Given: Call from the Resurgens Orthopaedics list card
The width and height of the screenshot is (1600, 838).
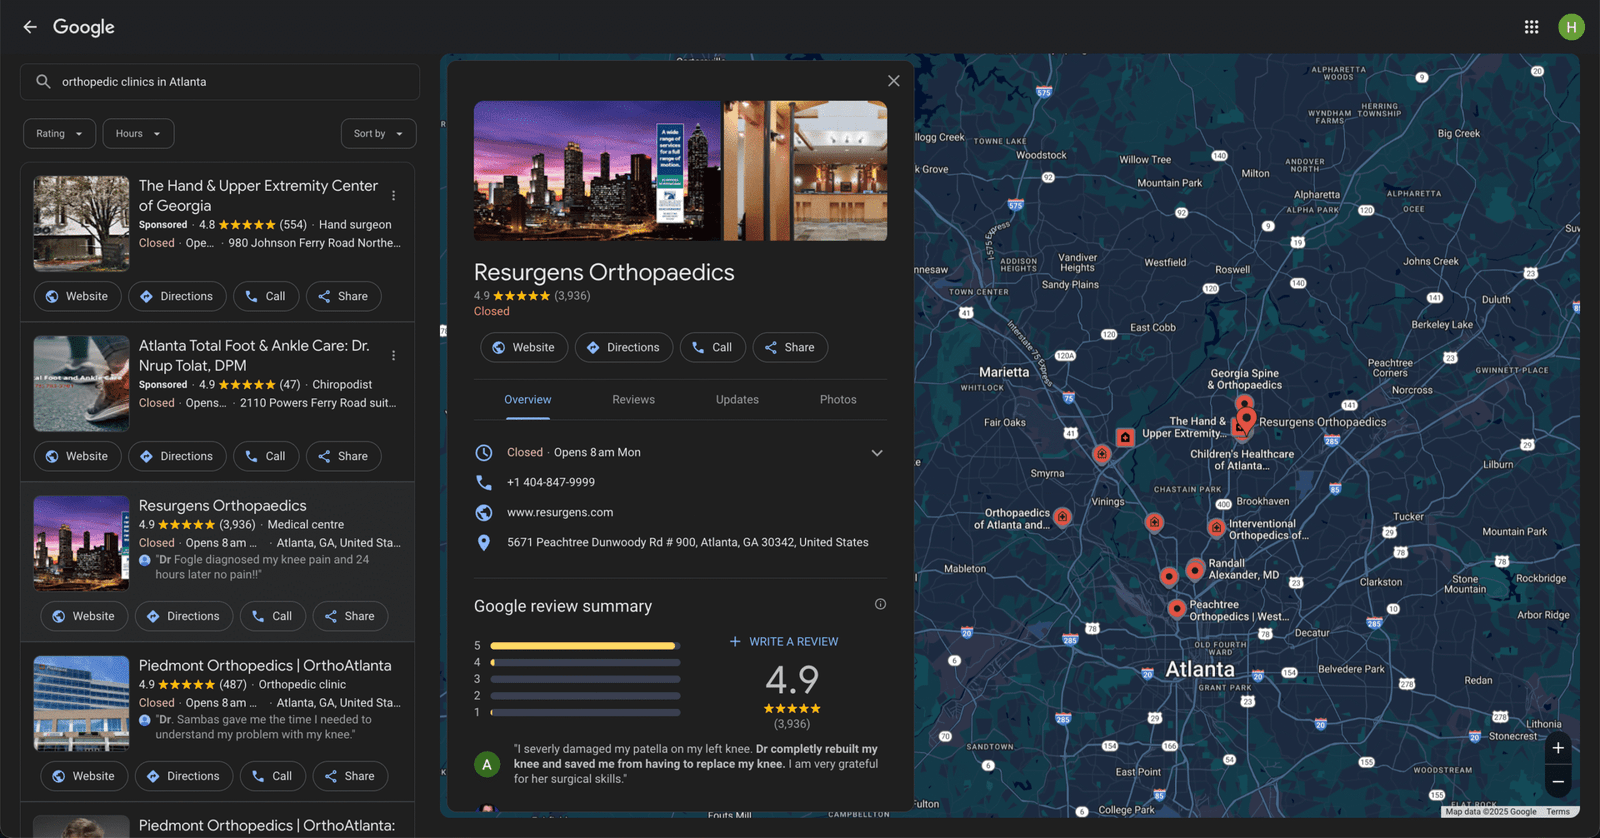Looking at the screenshot, I should [273, 616].
